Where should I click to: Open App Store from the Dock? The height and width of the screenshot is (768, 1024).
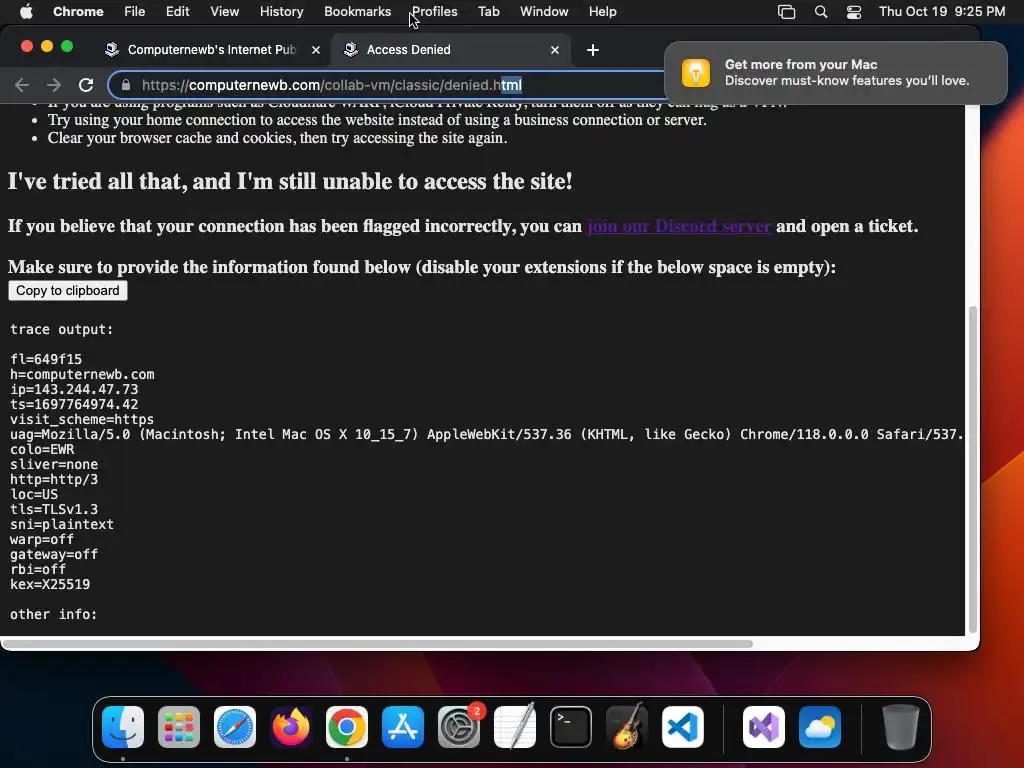pos(403,727)
